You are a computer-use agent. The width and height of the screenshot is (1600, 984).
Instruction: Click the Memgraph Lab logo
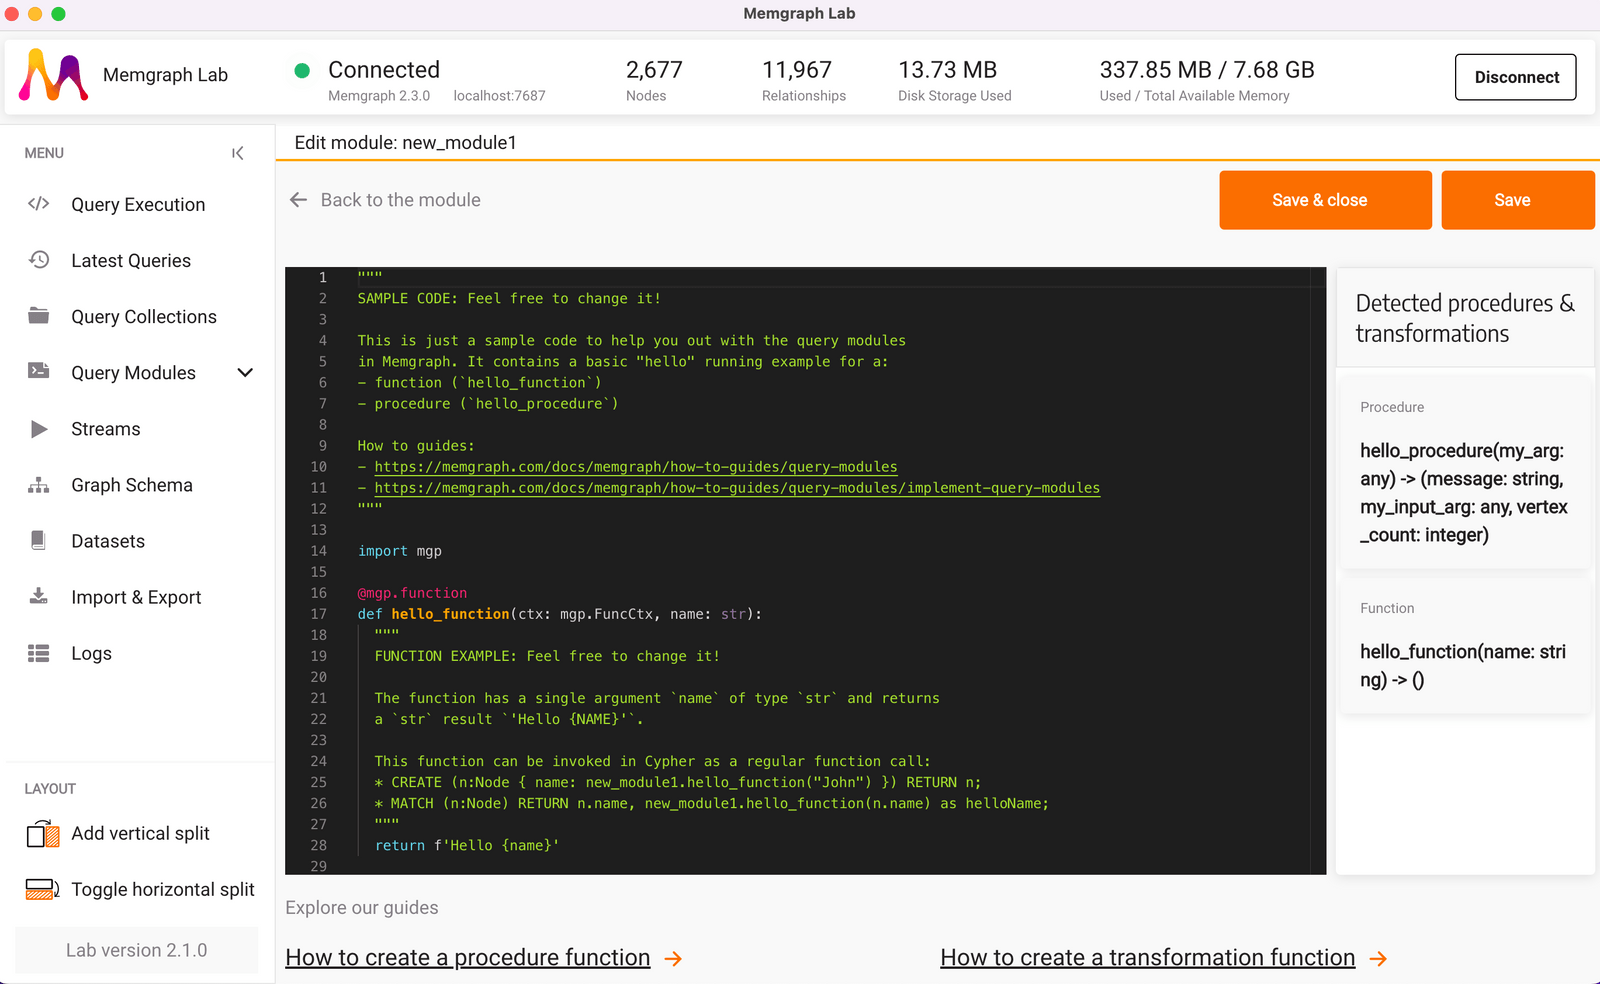(x=54, y=76)
